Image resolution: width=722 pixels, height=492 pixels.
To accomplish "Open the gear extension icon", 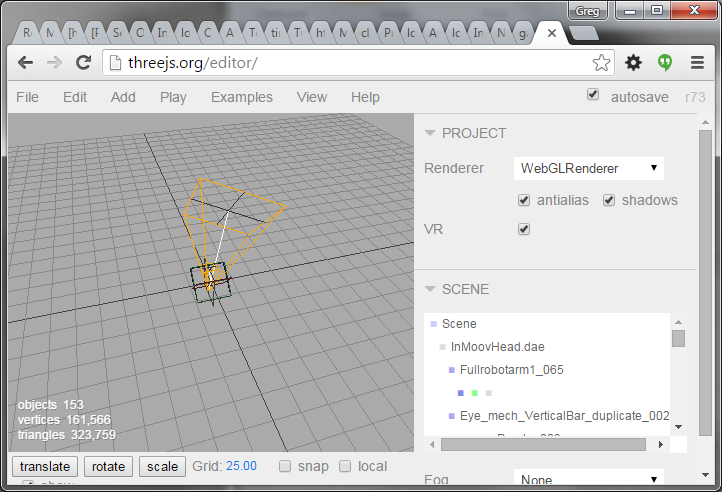I will click(633, 63).
